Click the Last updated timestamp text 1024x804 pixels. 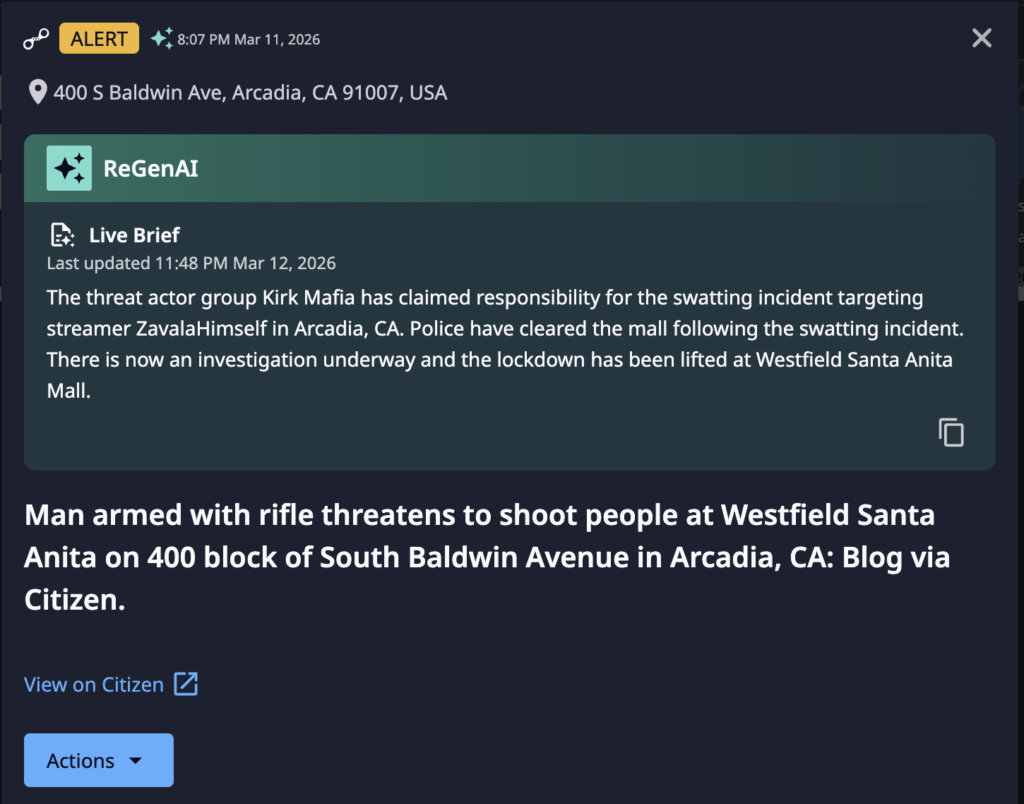pos(191,264)
